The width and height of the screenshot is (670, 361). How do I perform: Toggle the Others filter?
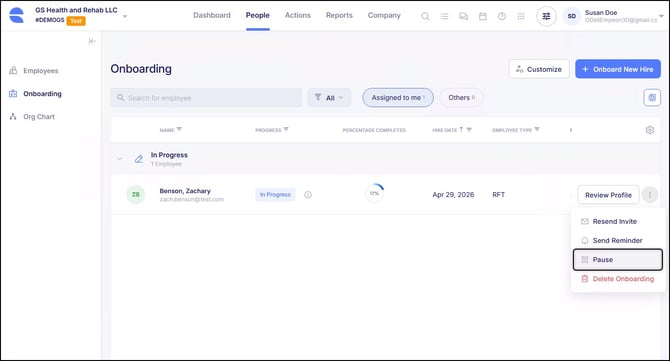tap(461, 97)
